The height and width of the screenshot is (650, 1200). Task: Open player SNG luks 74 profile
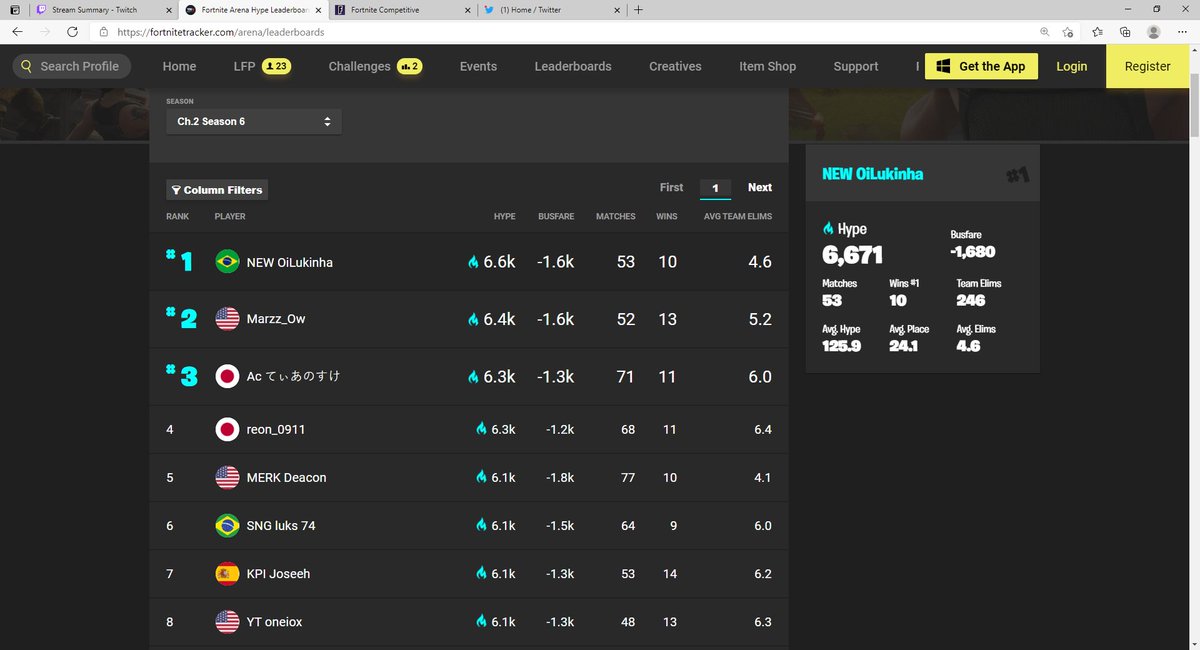[281, 525]
